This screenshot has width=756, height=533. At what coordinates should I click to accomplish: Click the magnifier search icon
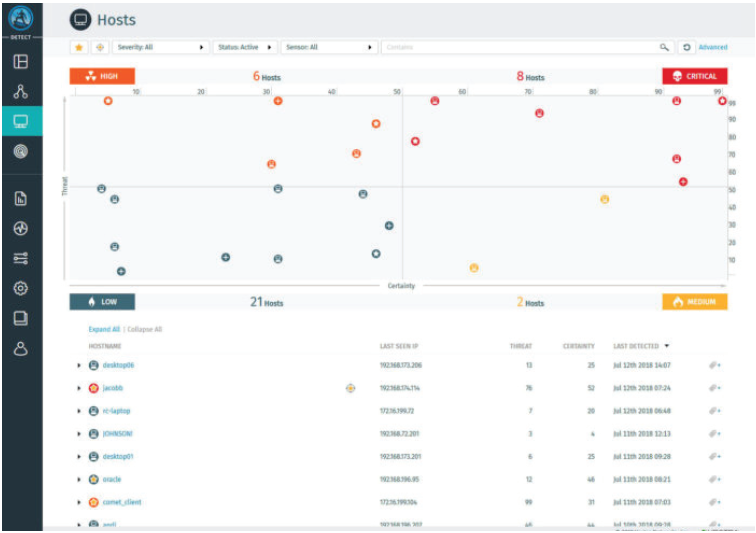pyautogui.click(x=664, y=47)
